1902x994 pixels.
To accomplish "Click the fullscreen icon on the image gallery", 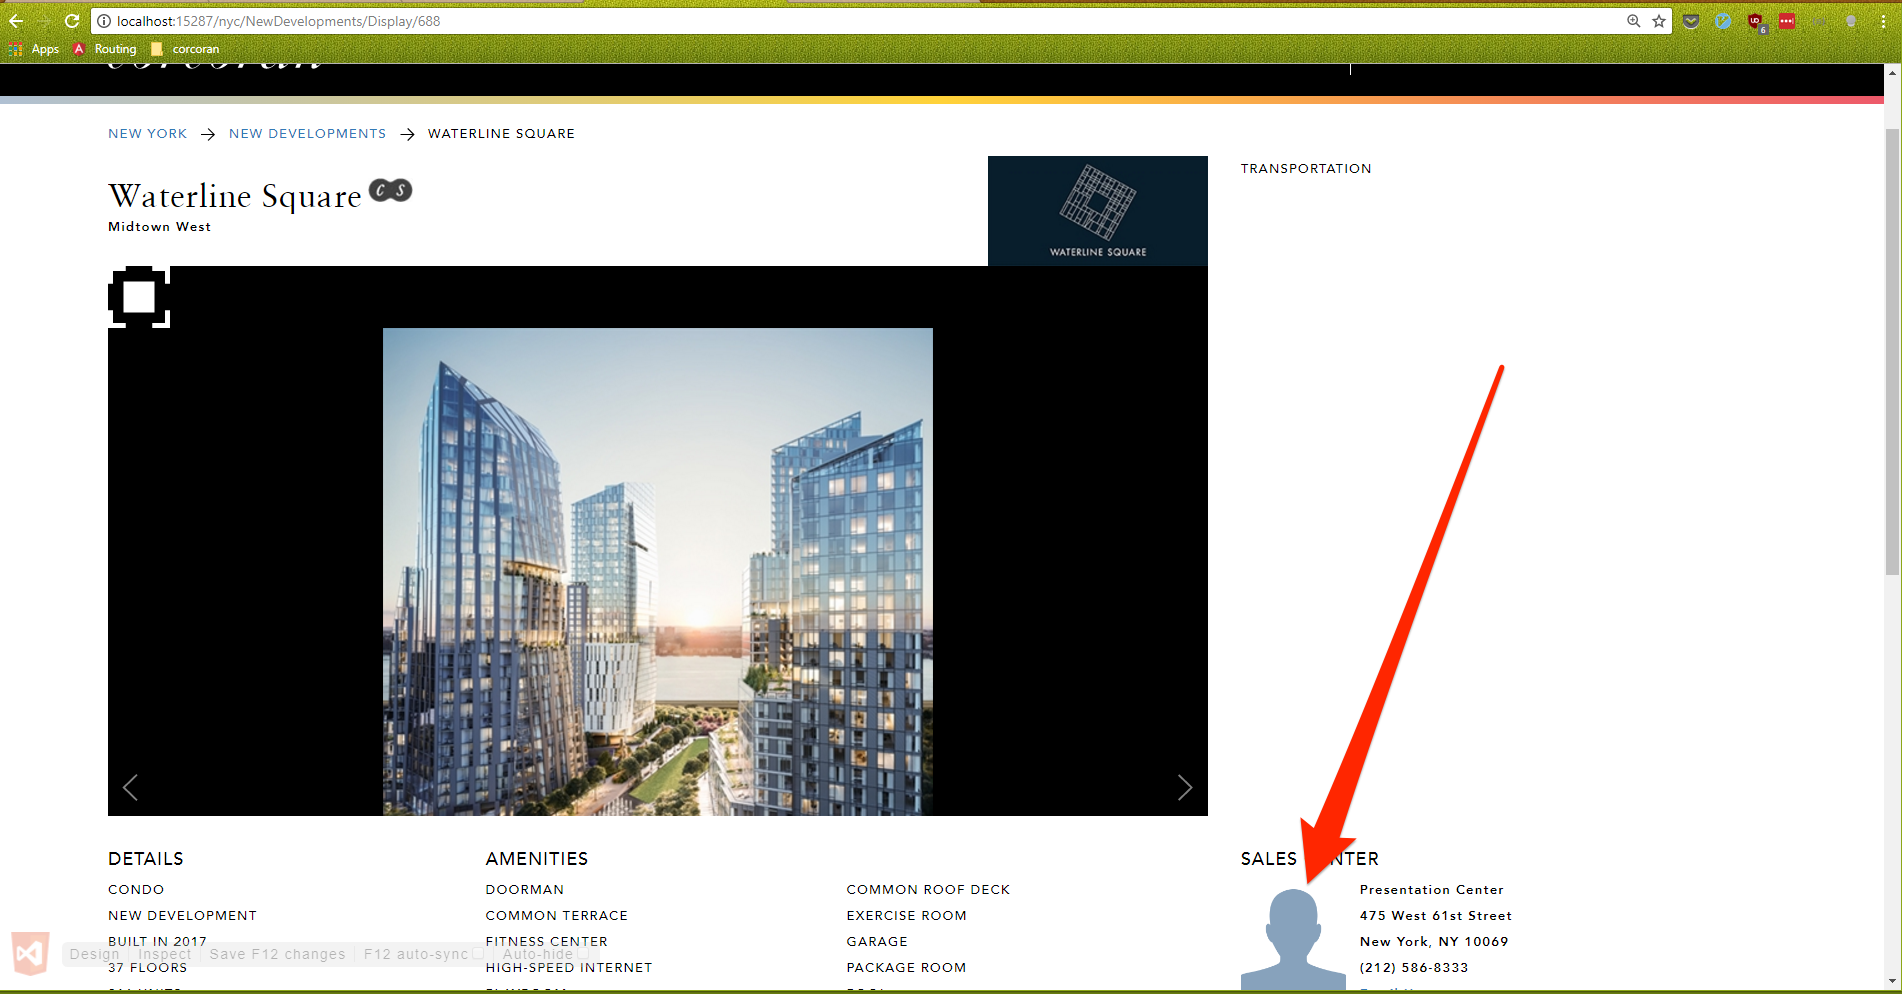I will [139, 297].
